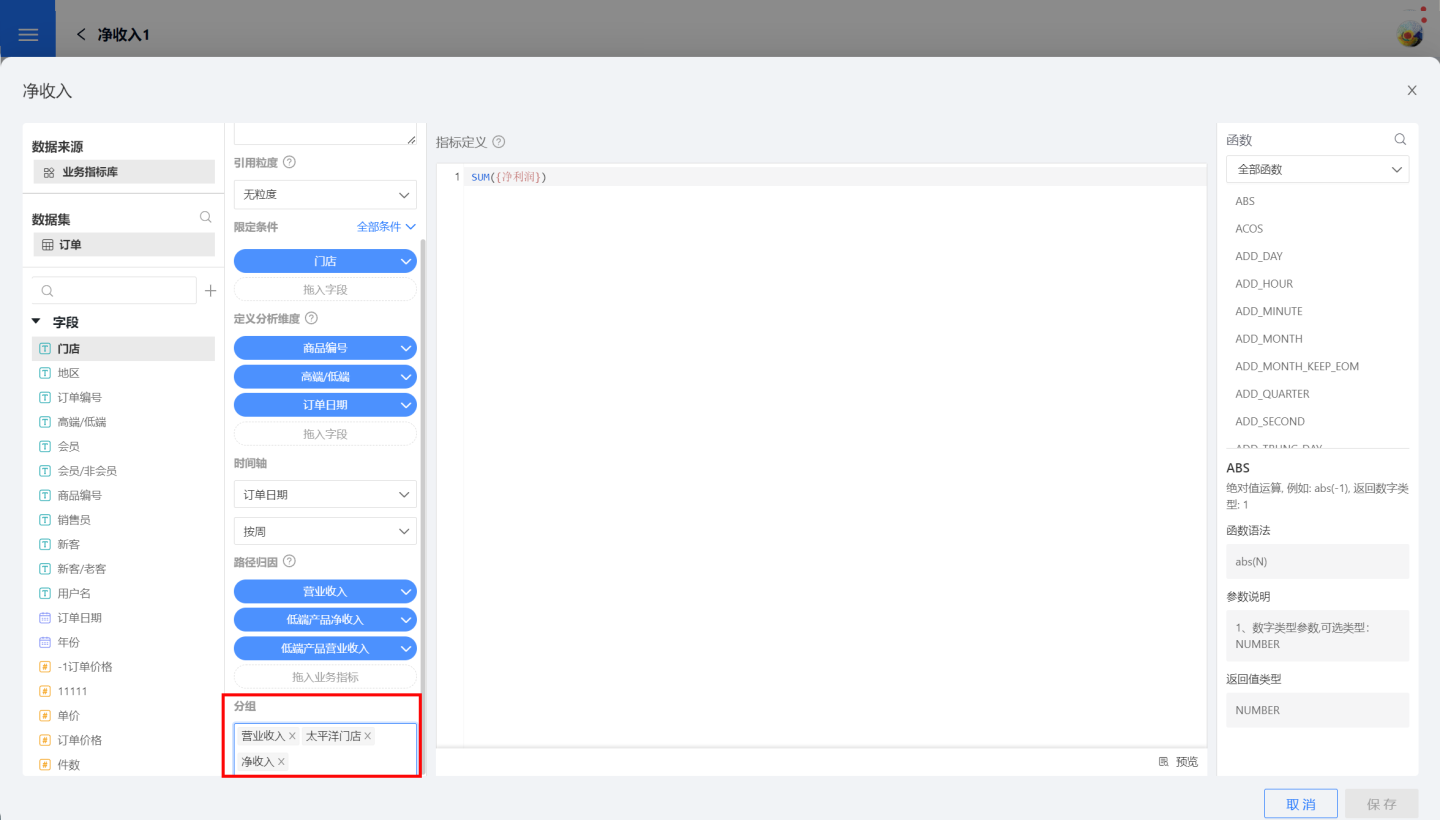Click help icon beside 引用粒度

tap(290, 162)
